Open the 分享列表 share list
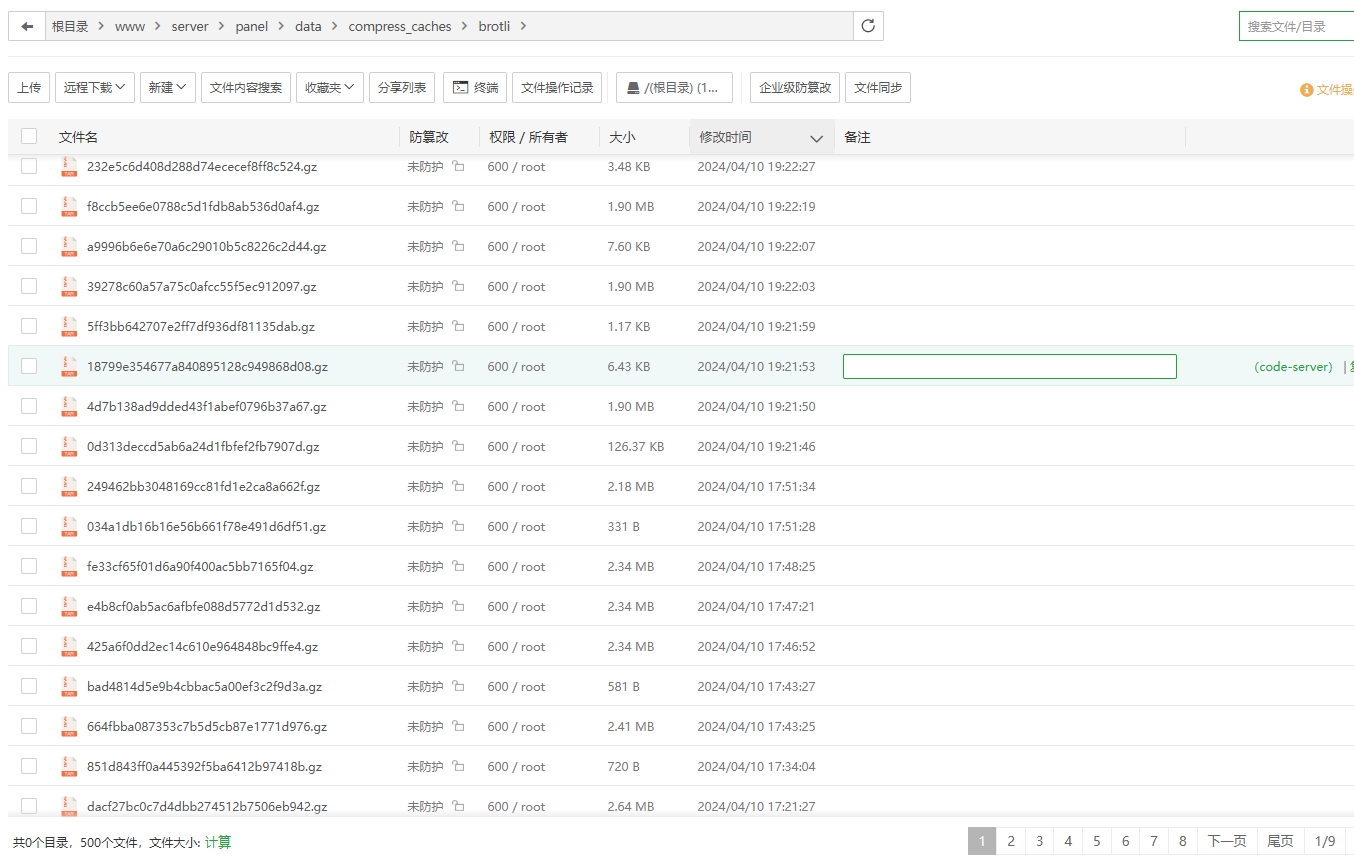This screenshot has height=858, width=1354. point(402,88)
